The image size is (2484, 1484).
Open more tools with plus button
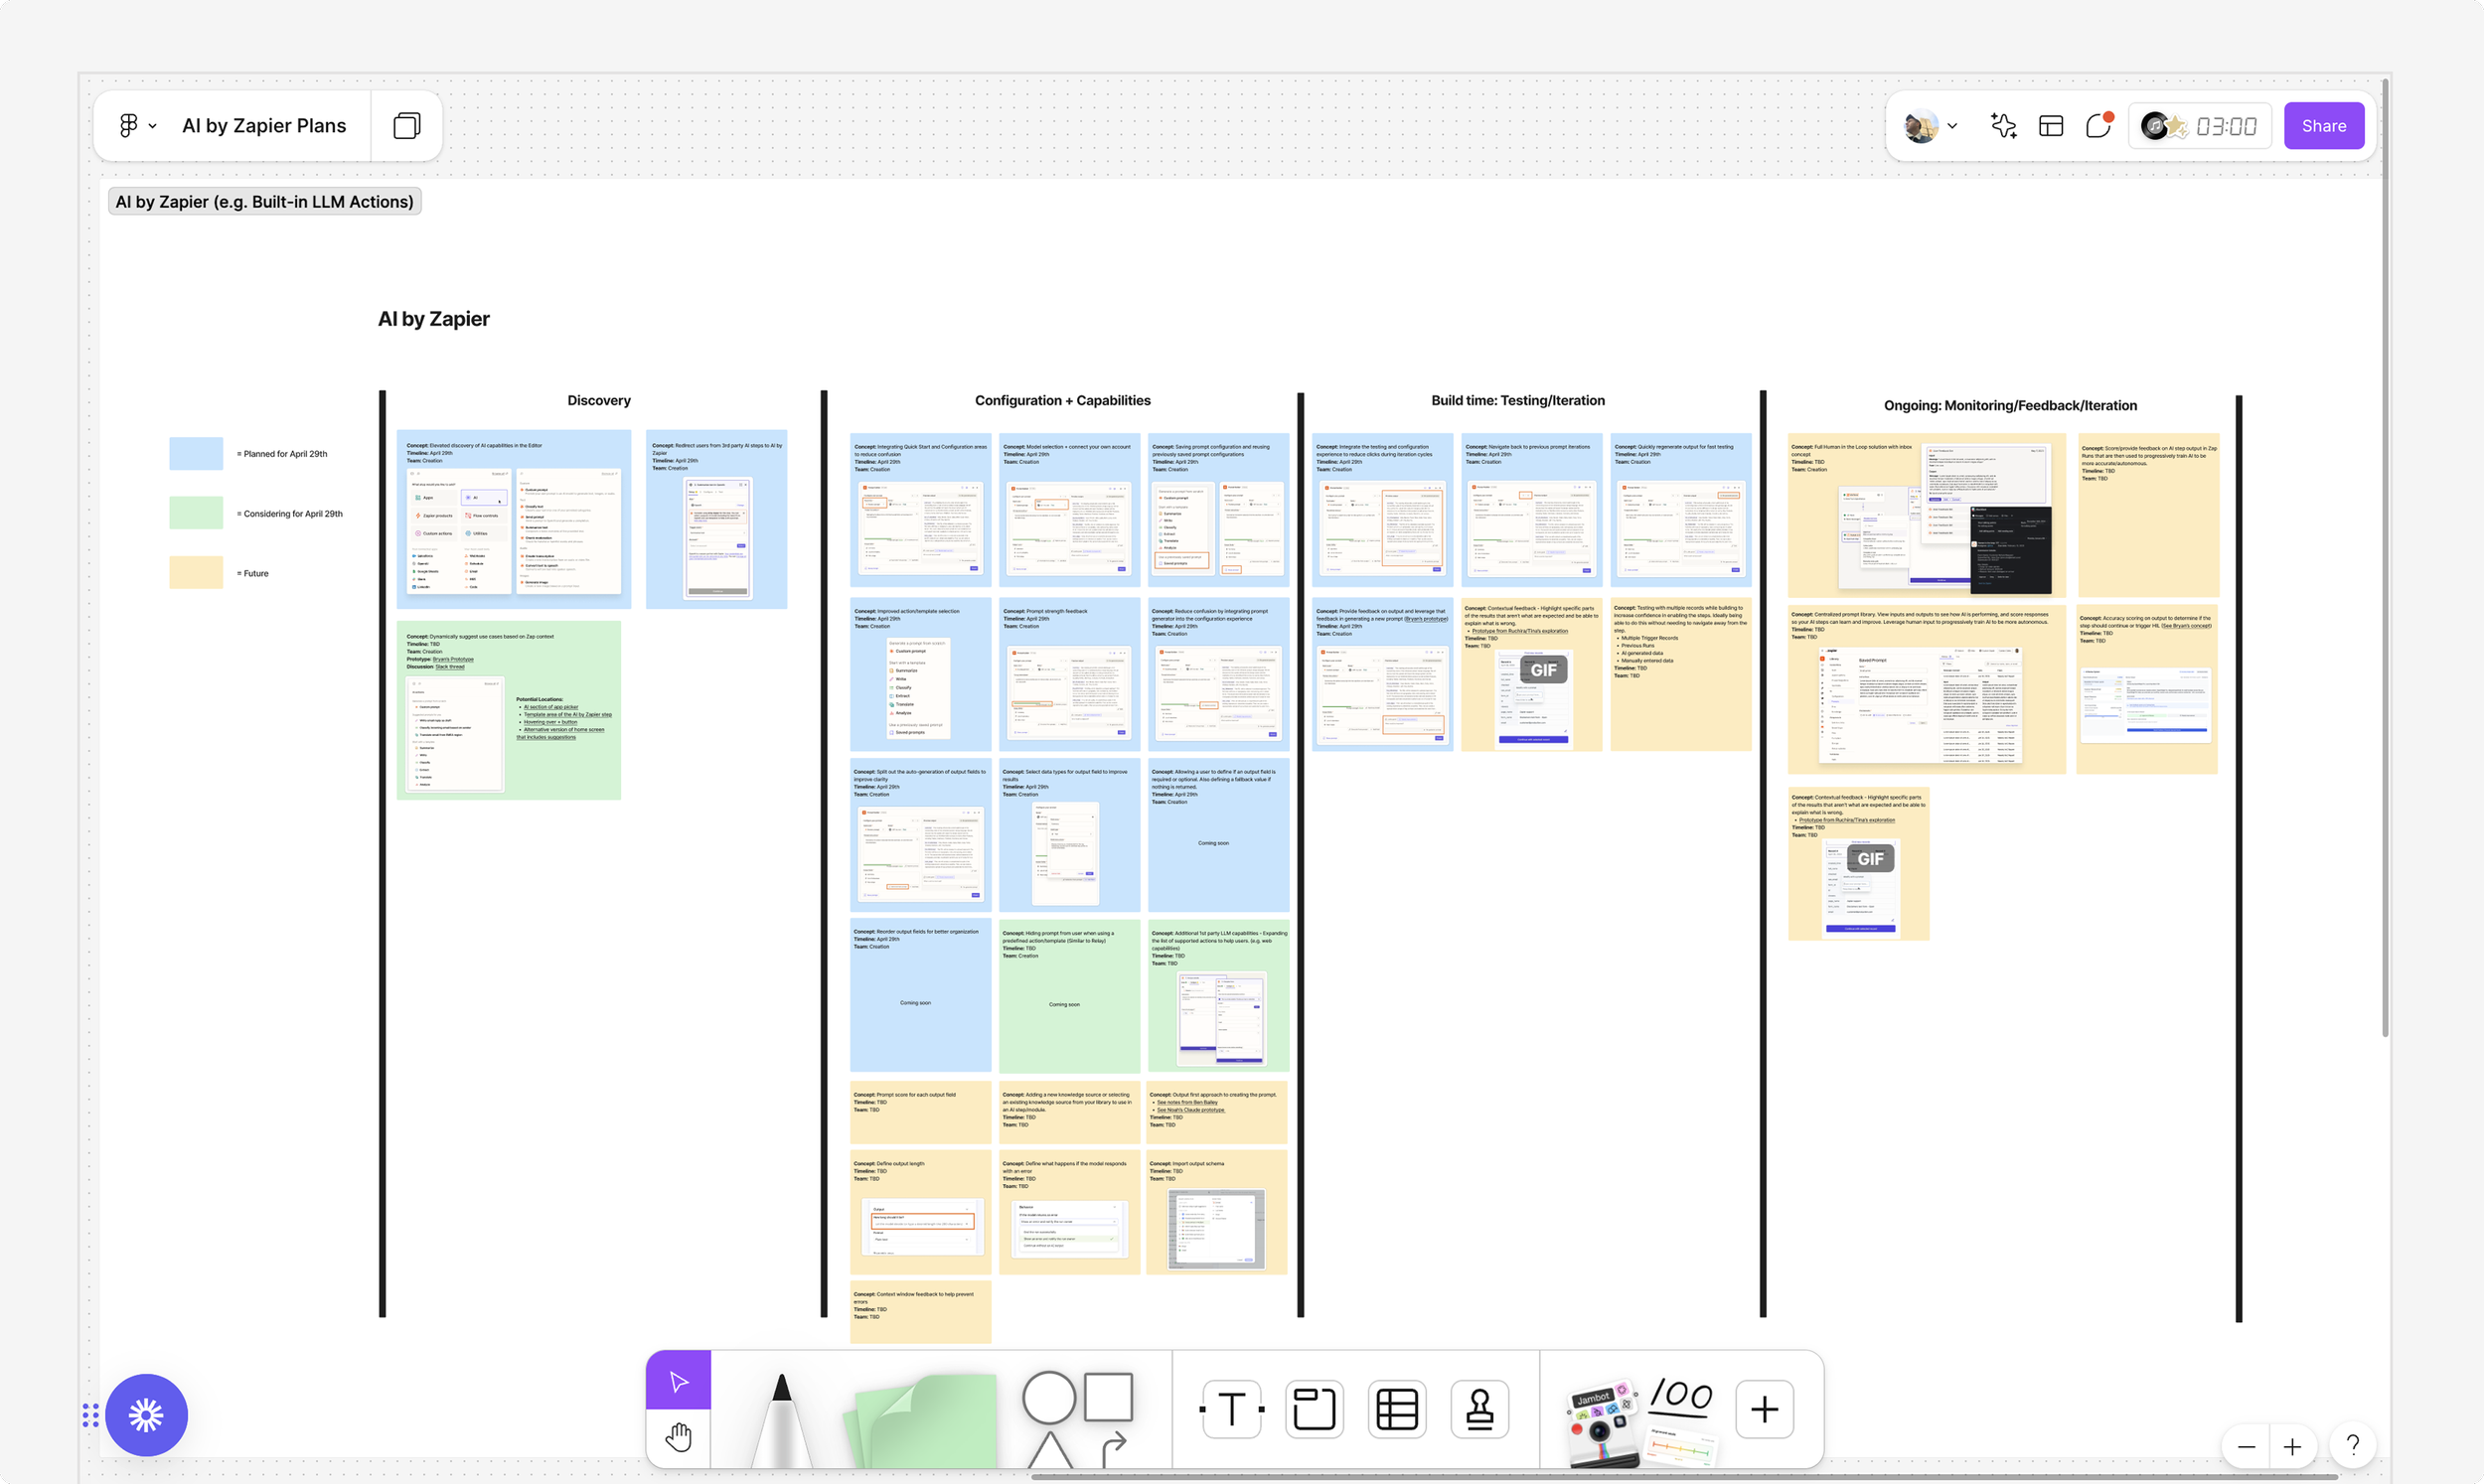coord(1764,1409)
